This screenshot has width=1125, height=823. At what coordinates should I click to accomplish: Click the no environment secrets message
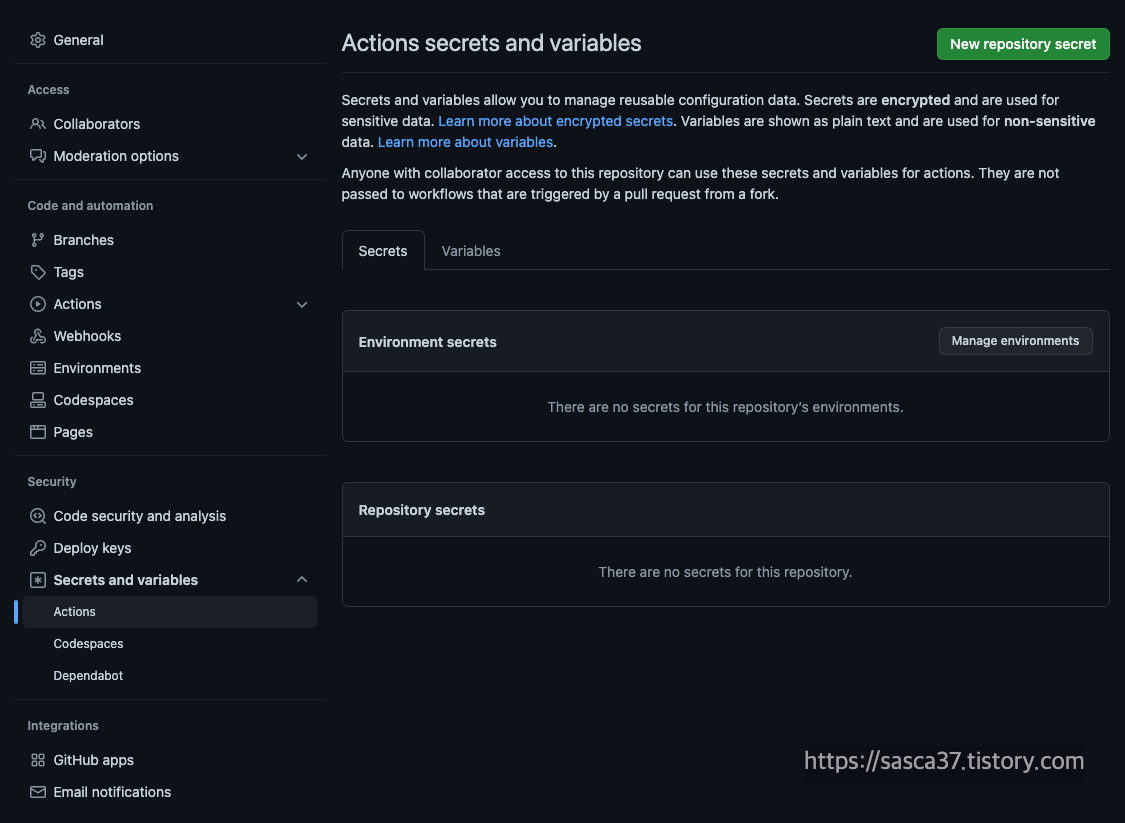(725, 407)
